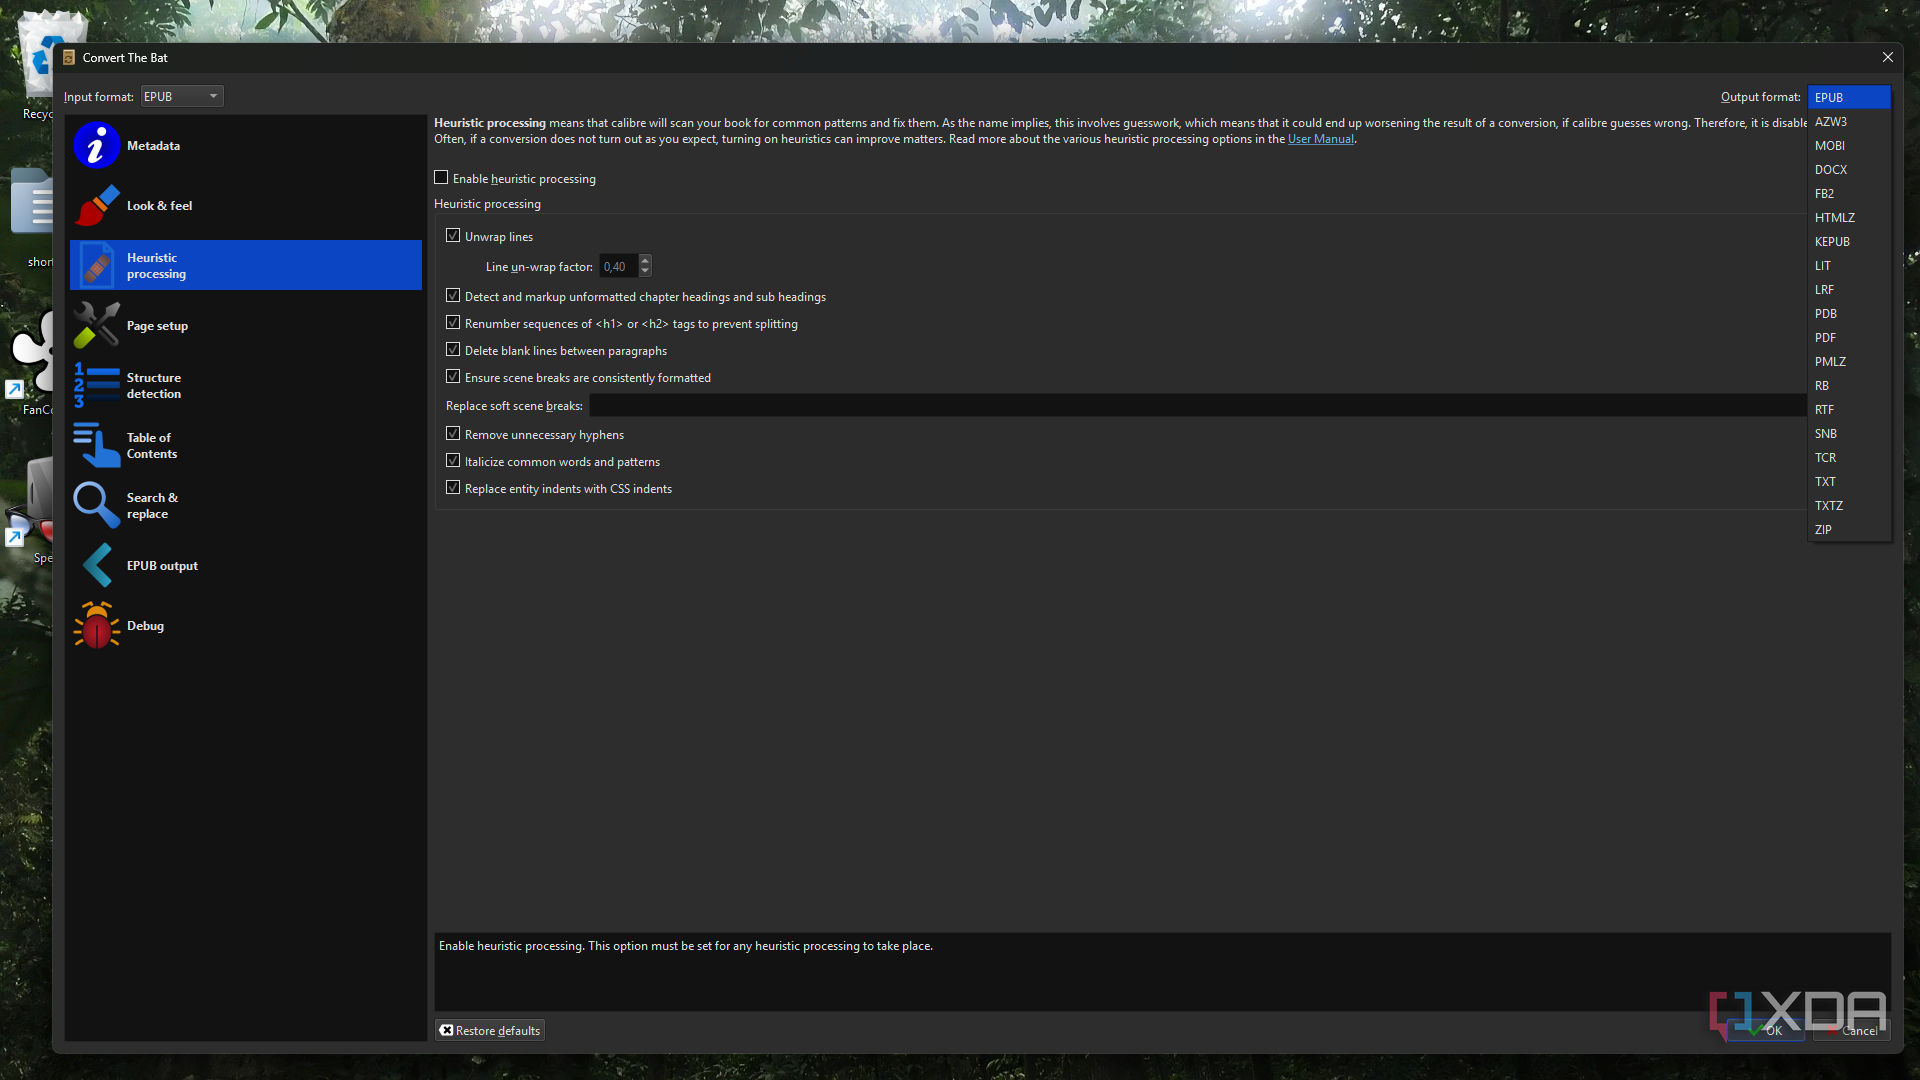Choose TXT as output format
Viewport: 1920px width, 1080px height.
pos(1848,482)
